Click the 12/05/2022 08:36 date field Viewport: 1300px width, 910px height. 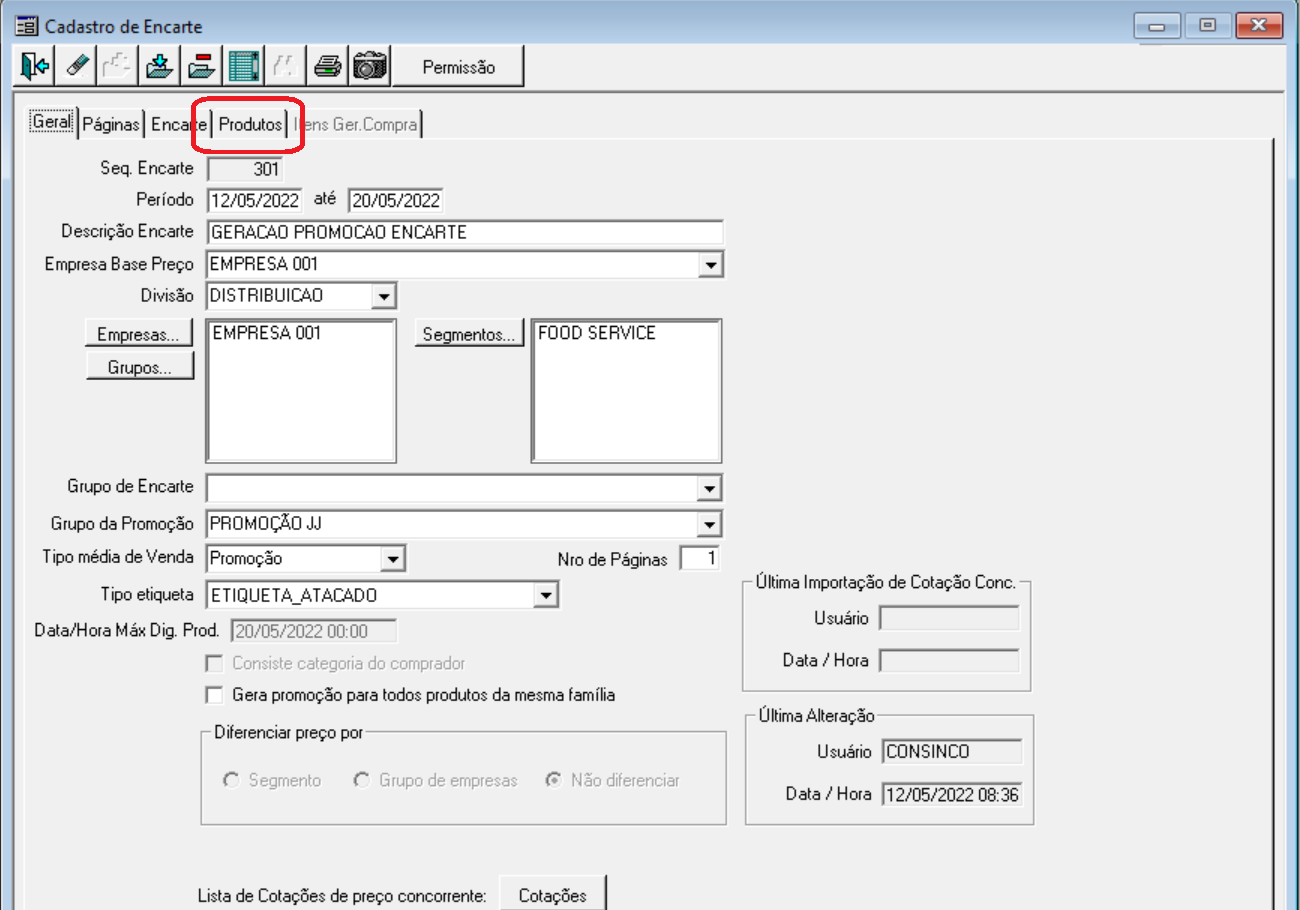click(x=952, y=794)
